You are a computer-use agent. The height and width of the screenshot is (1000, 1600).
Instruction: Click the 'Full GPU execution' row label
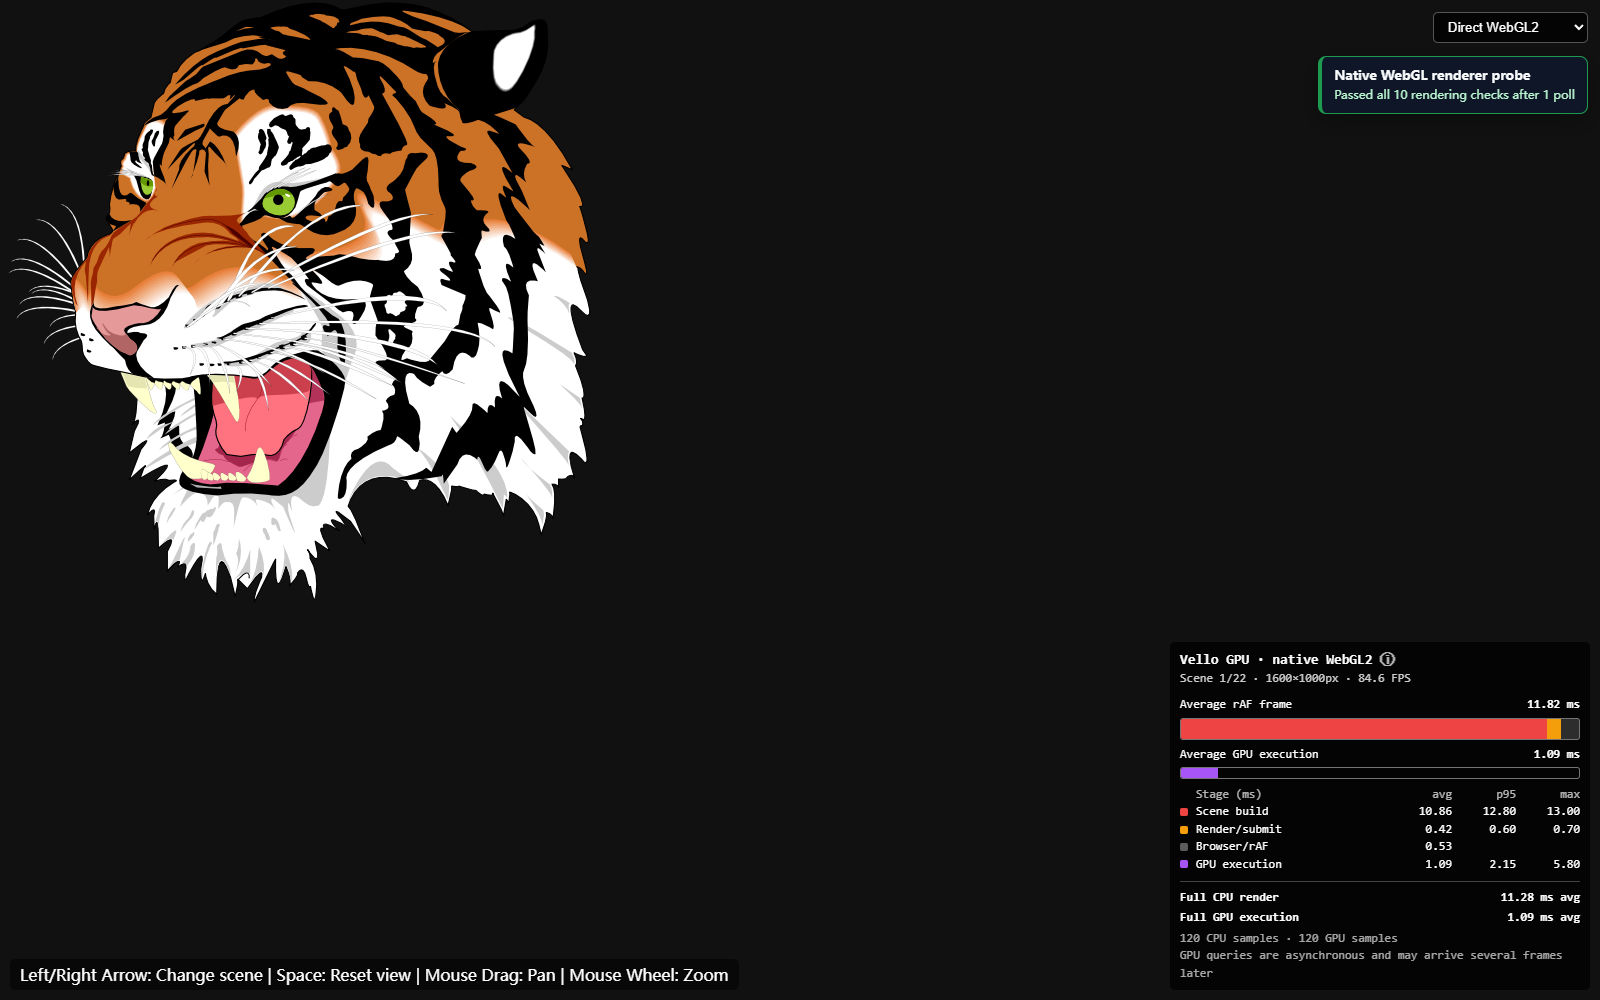1239,917
